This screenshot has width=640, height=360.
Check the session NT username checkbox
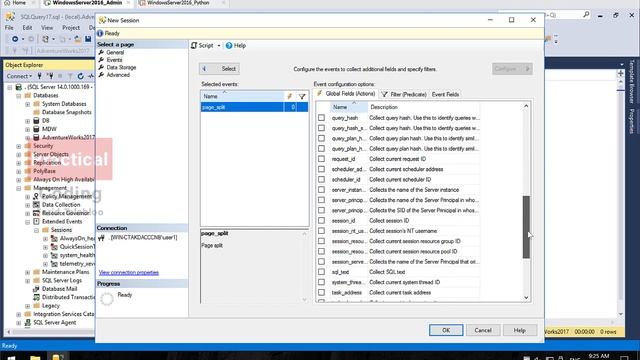[x=322, y=231]
